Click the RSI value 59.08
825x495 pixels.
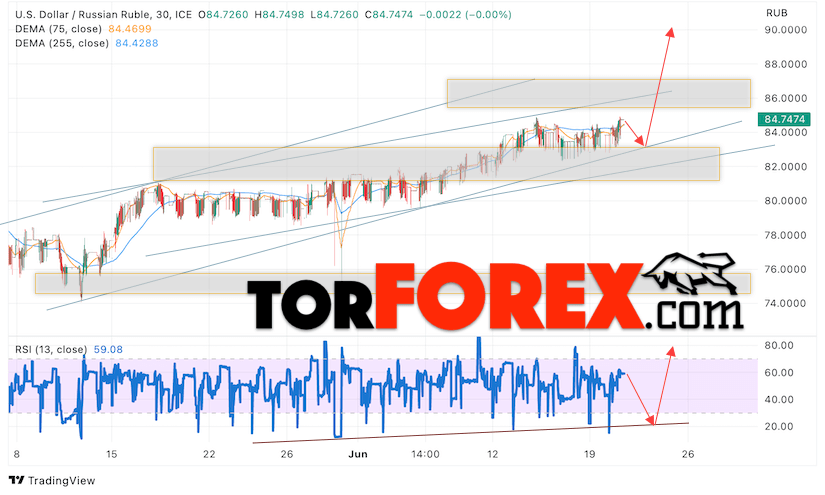click(108, 349)
